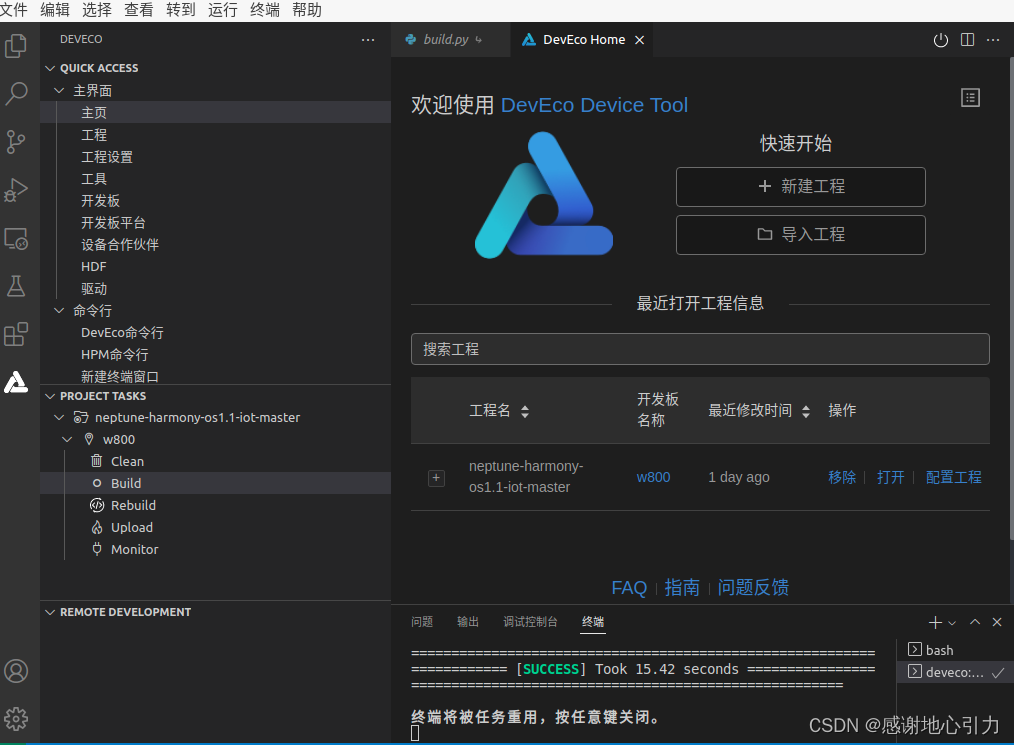Open the 文件 menu

(x=14, y=10)
